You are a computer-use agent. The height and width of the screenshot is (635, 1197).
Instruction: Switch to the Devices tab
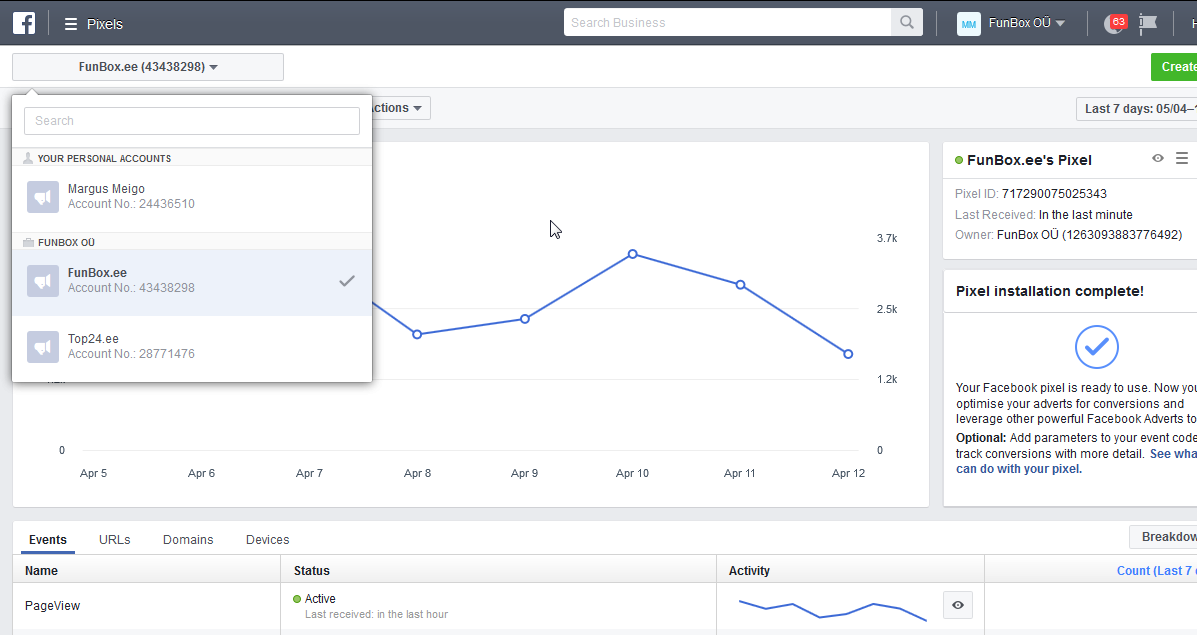(267, 540)
